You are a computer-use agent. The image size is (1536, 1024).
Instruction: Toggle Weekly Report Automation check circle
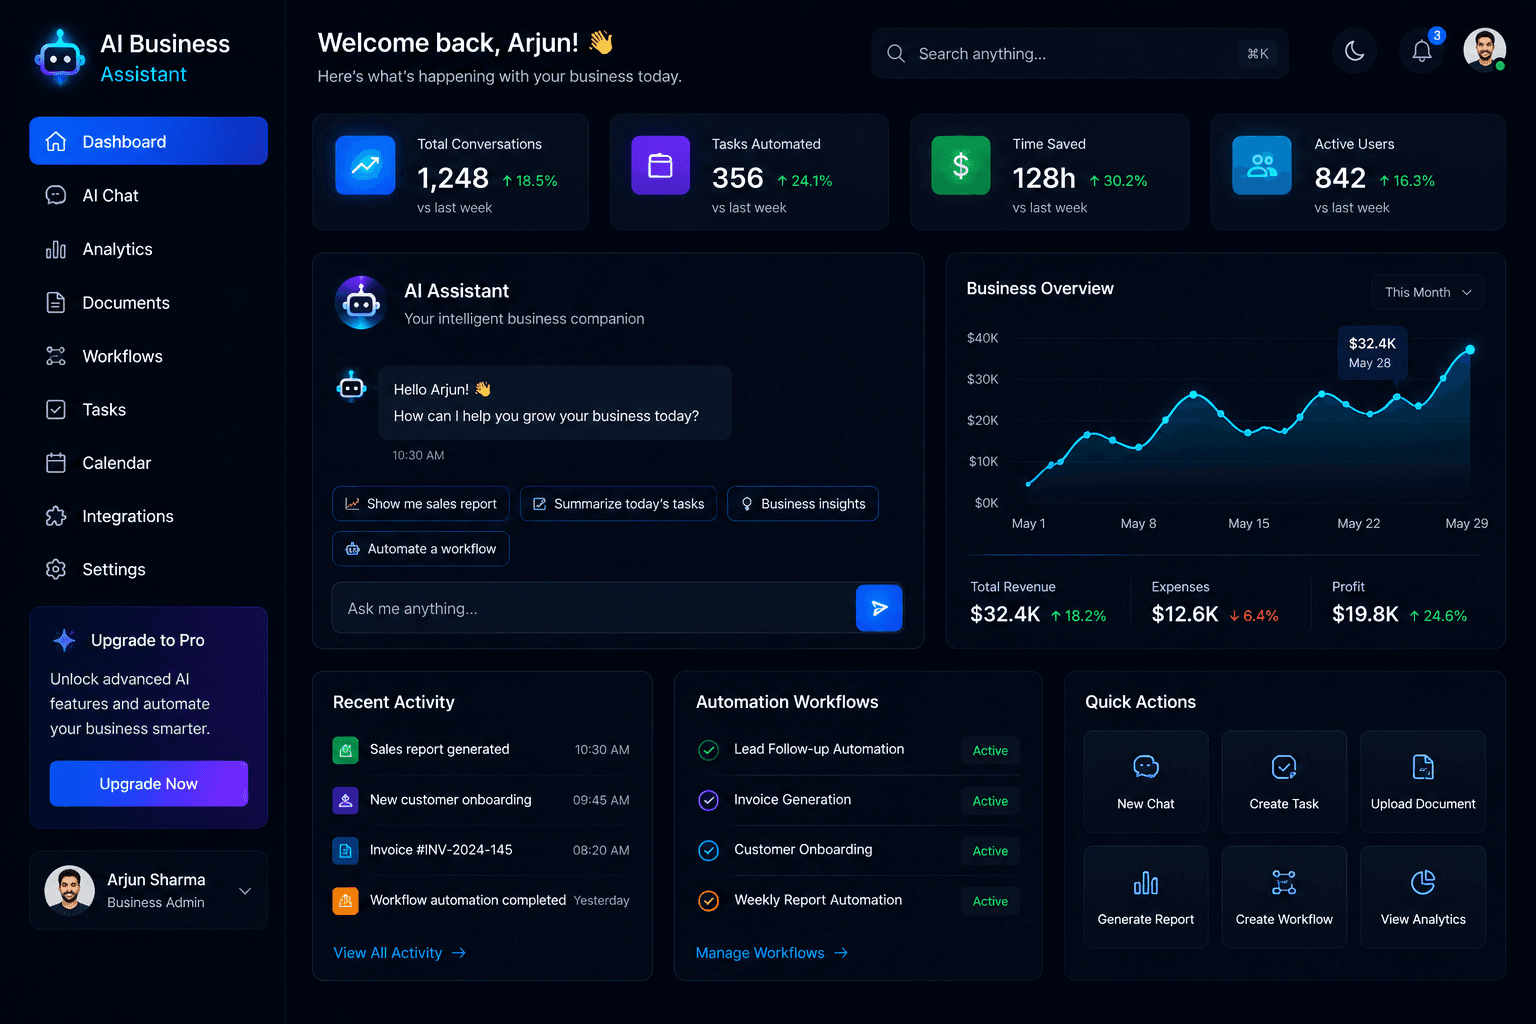point(708,901)
